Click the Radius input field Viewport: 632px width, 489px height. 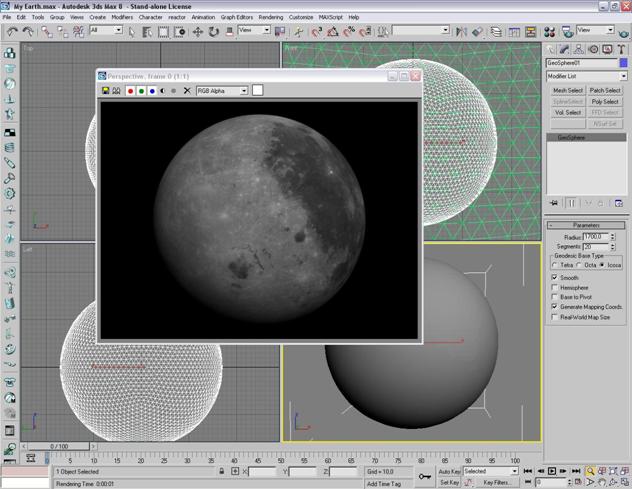tap(594, 237)
